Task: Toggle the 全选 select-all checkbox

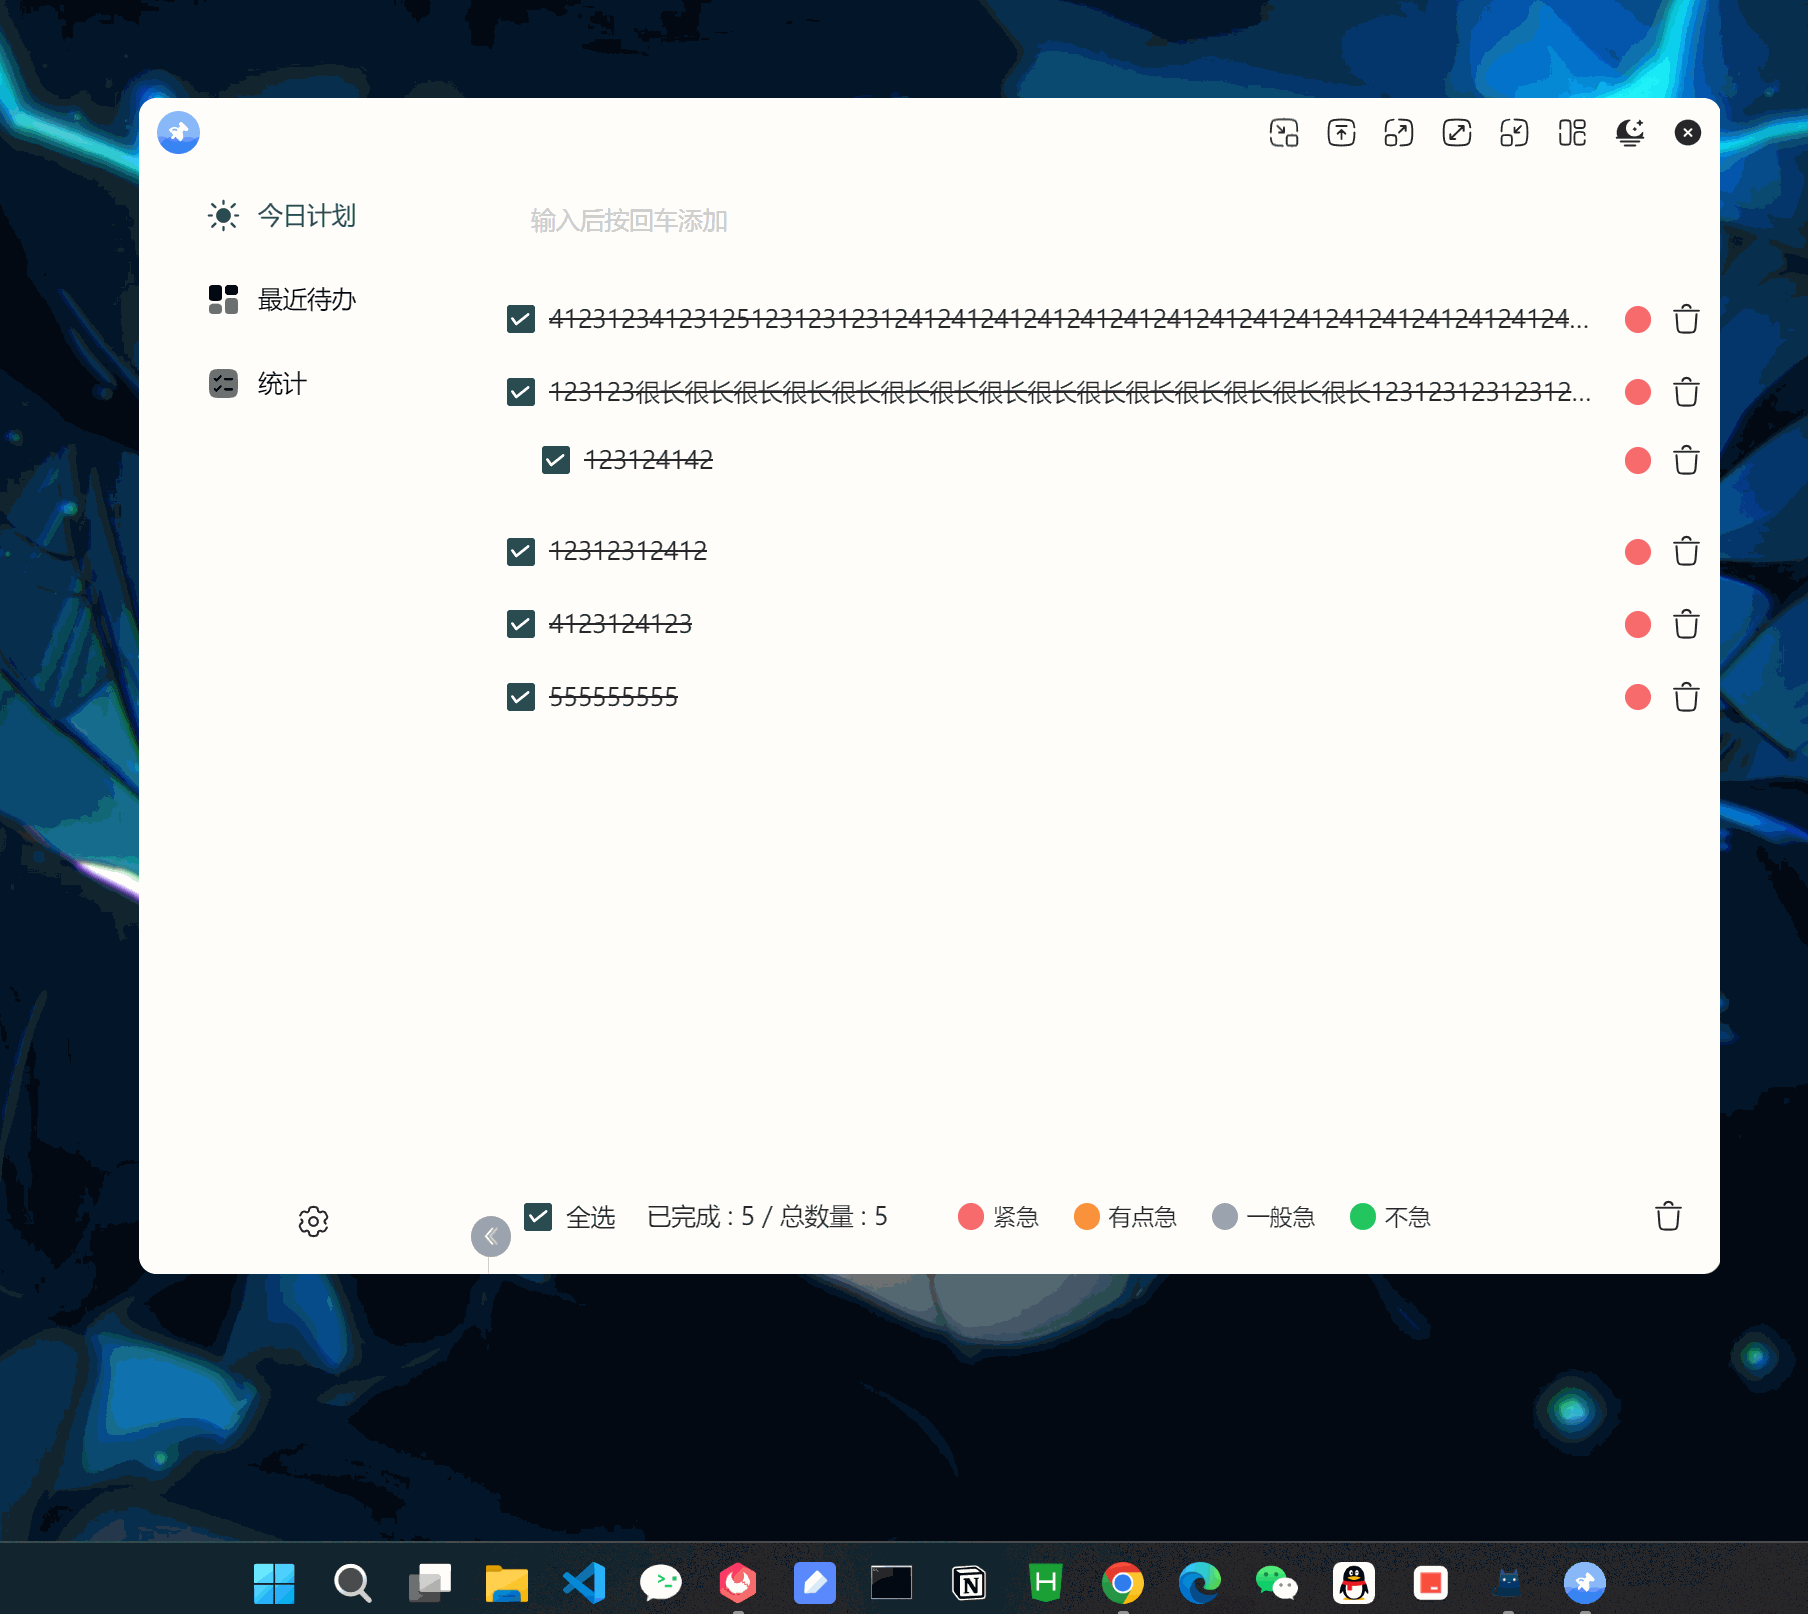Action: pos(538,1216)
